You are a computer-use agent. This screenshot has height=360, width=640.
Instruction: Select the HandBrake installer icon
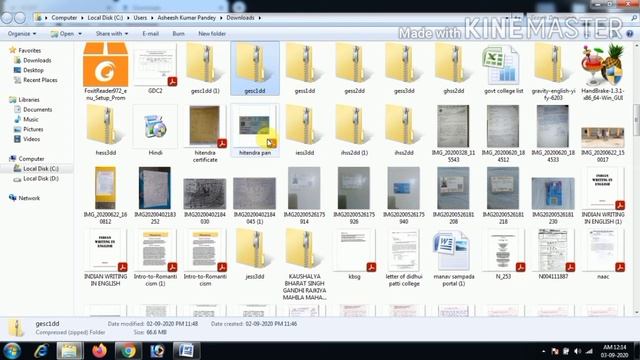click(x=603, y=65)
